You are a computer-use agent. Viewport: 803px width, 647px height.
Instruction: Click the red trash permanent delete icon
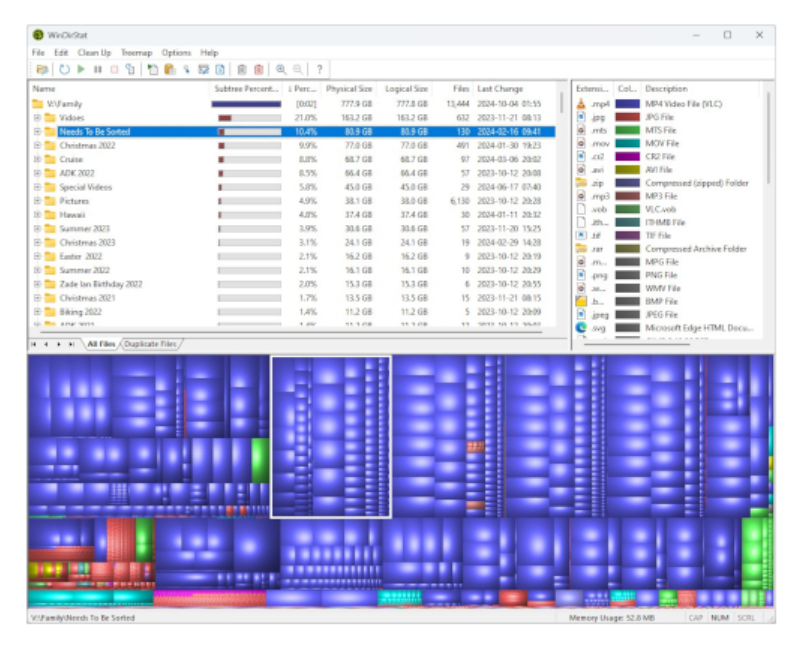tap(259, 69)
